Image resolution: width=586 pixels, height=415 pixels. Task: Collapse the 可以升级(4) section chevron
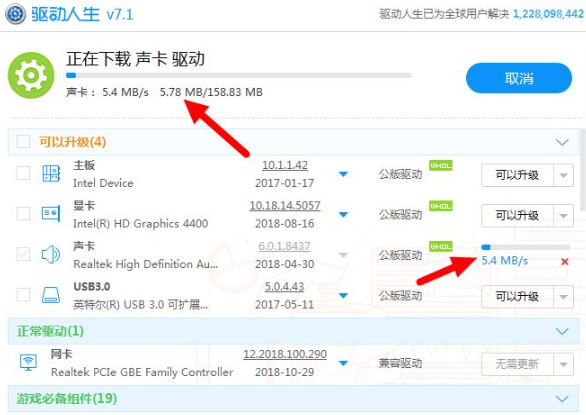tap(562, 142)
